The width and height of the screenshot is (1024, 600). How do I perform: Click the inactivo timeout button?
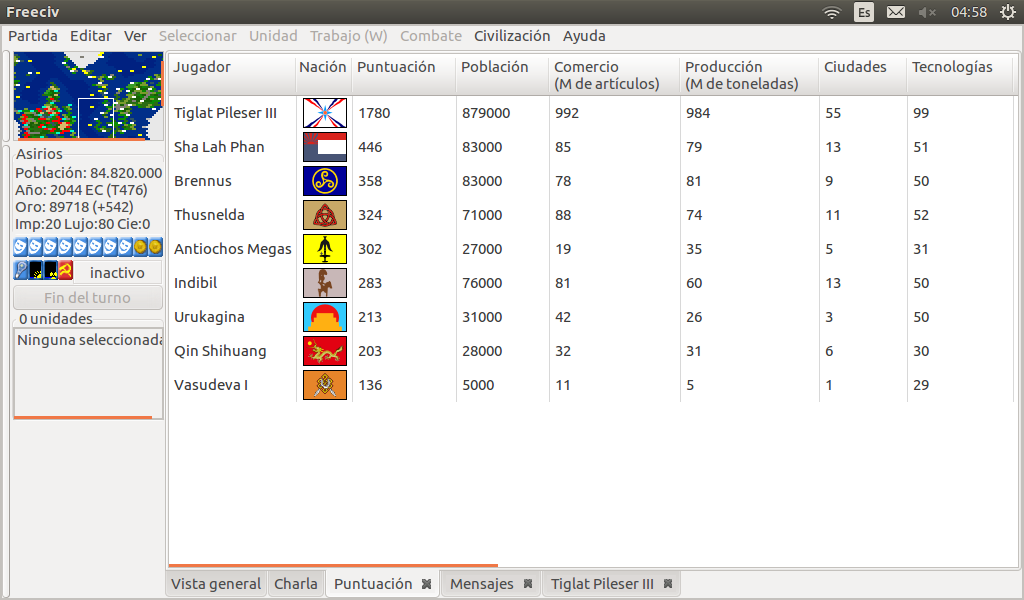(x=117, y=272)
